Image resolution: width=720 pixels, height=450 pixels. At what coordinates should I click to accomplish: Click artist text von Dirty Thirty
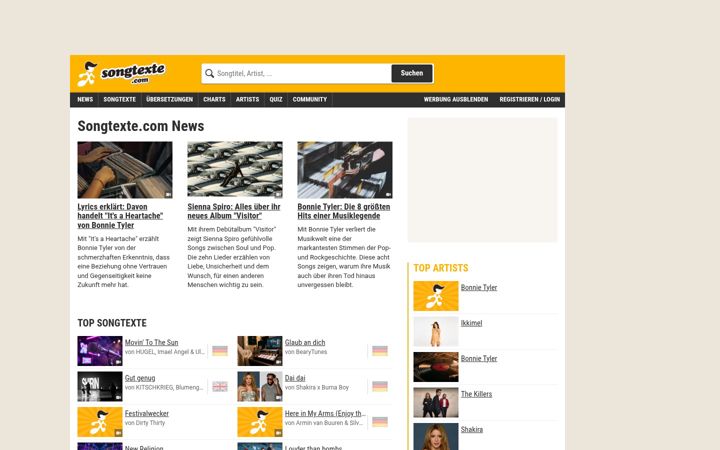point(145,423)
